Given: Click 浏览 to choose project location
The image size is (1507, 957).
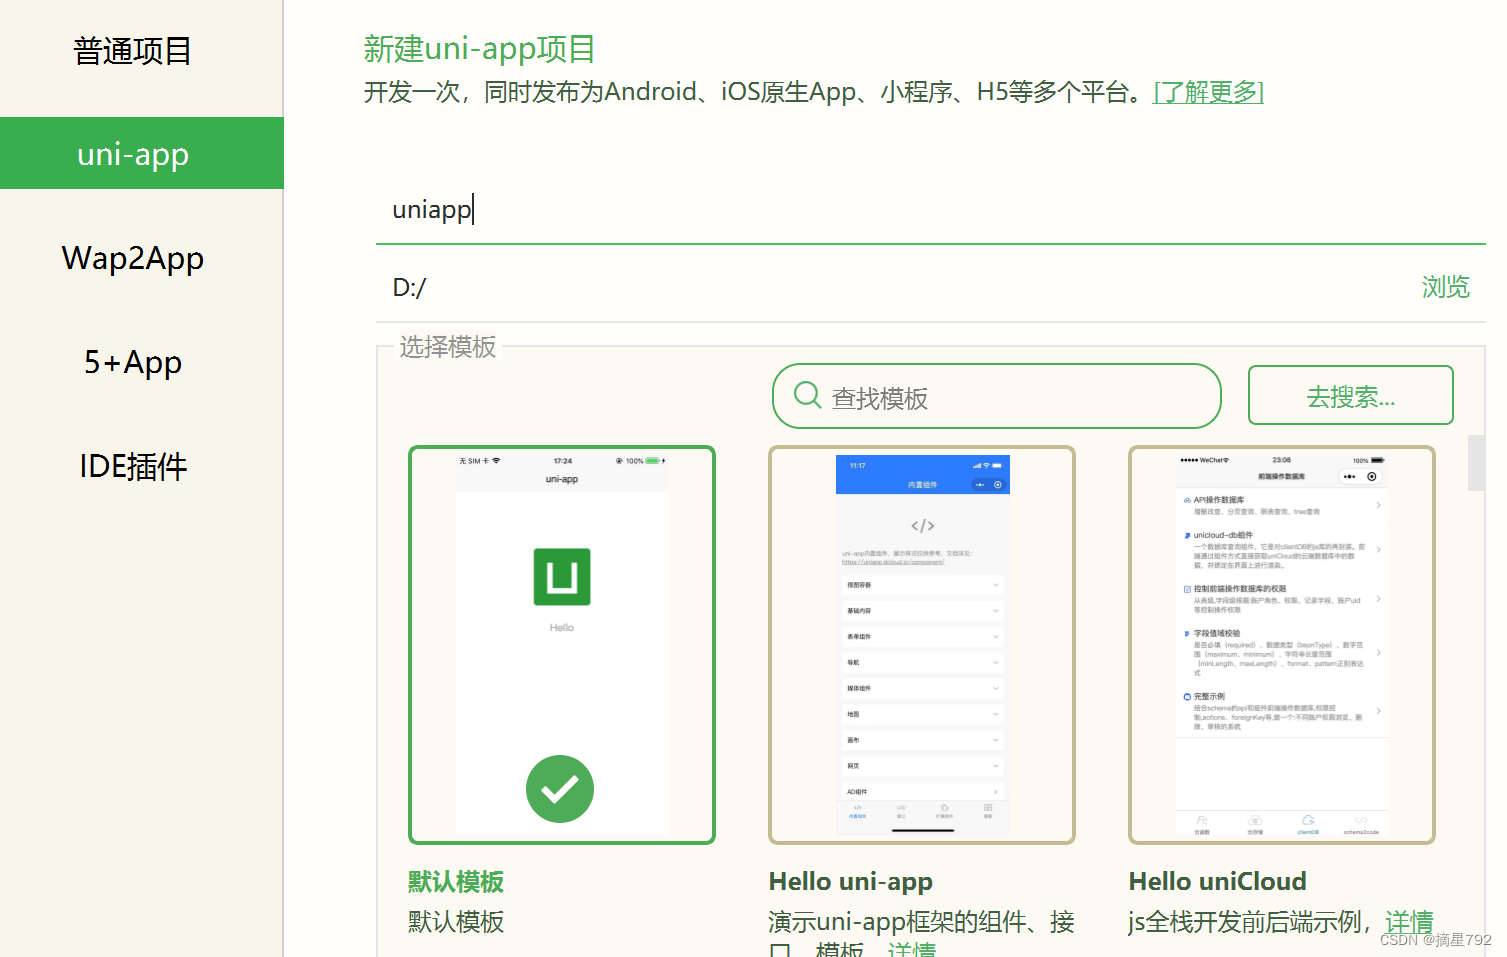Looking at the screenshot, I should pyautogui.click(x=1444, y=287).
